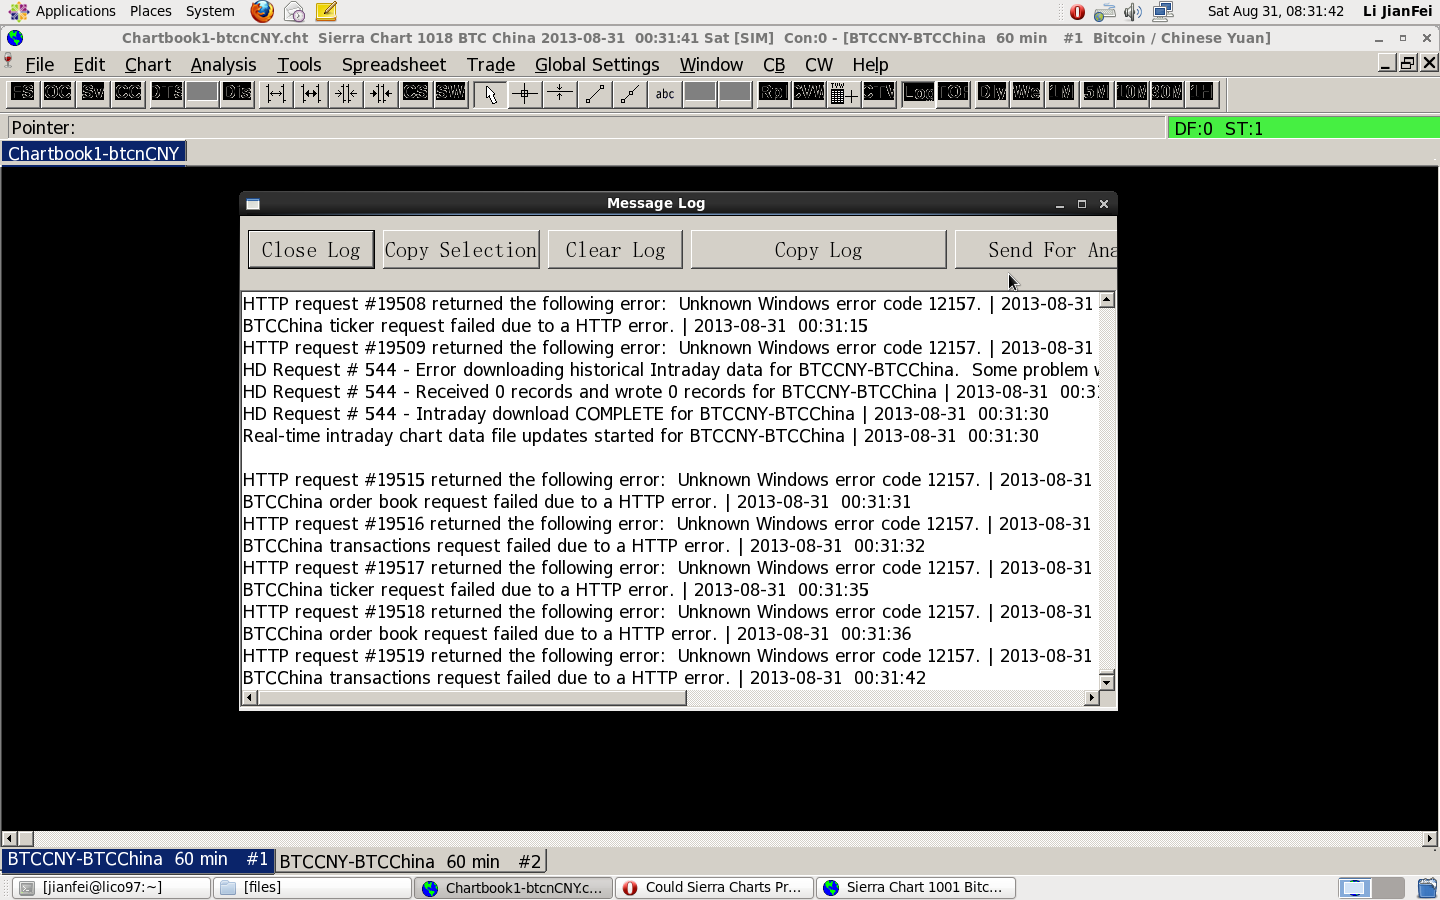Select the line drawing tool with square end

click(x=595, y=94)
